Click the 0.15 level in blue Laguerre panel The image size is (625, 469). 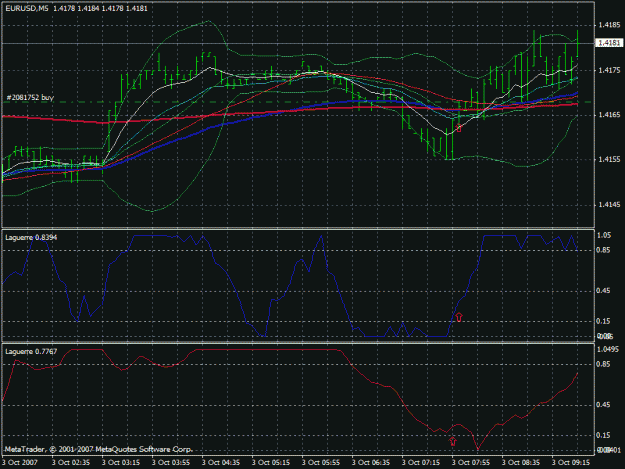click(603, 321)
